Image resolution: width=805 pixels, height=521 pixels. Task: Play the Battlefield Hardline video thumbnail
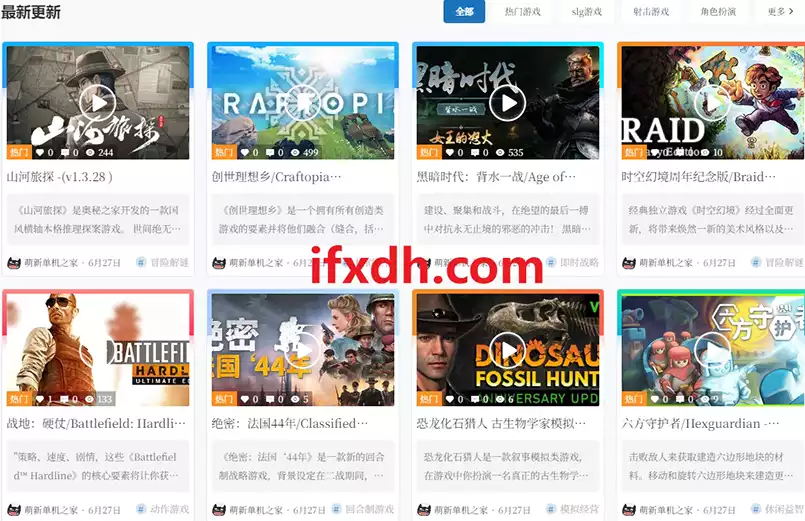(98, 350)
